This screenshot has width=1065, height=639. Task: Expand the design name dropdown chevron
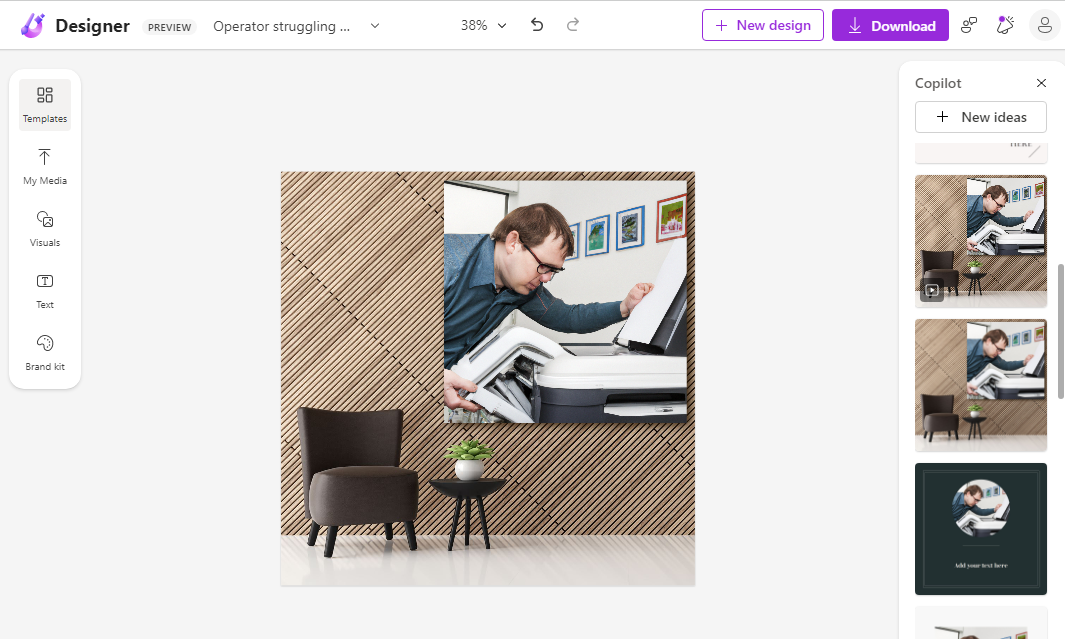point(375,26)
